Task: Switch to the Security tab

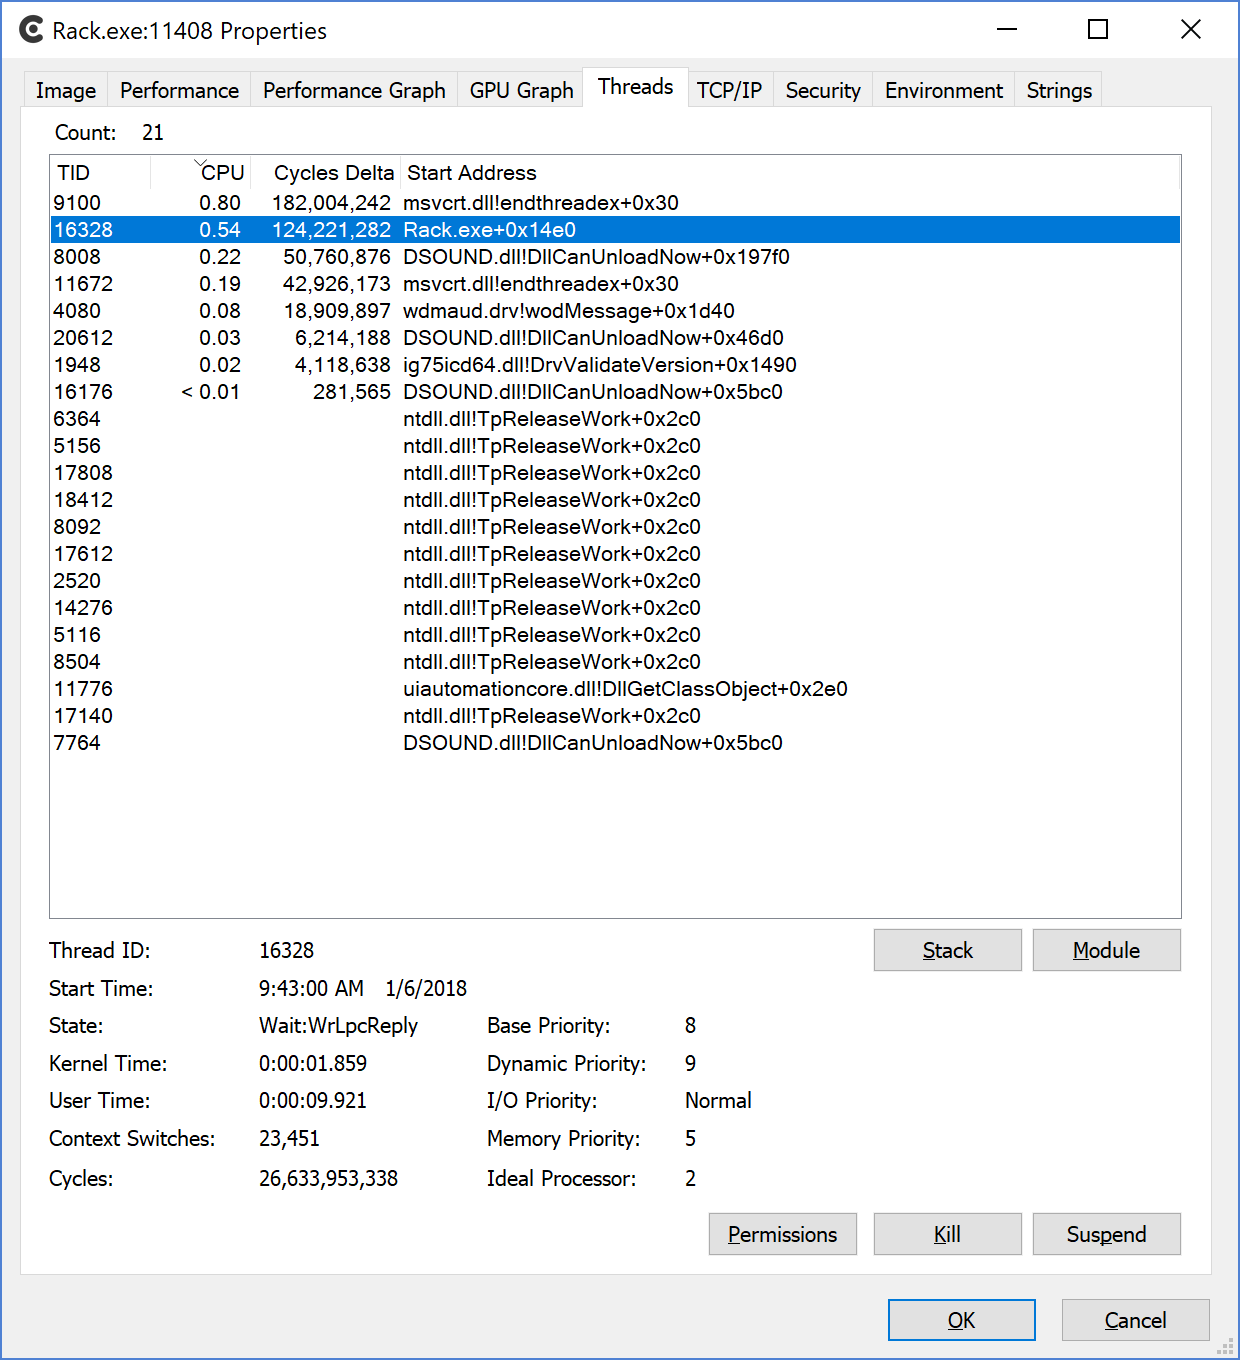Action: pyautogui.click(x=823, y=90)
